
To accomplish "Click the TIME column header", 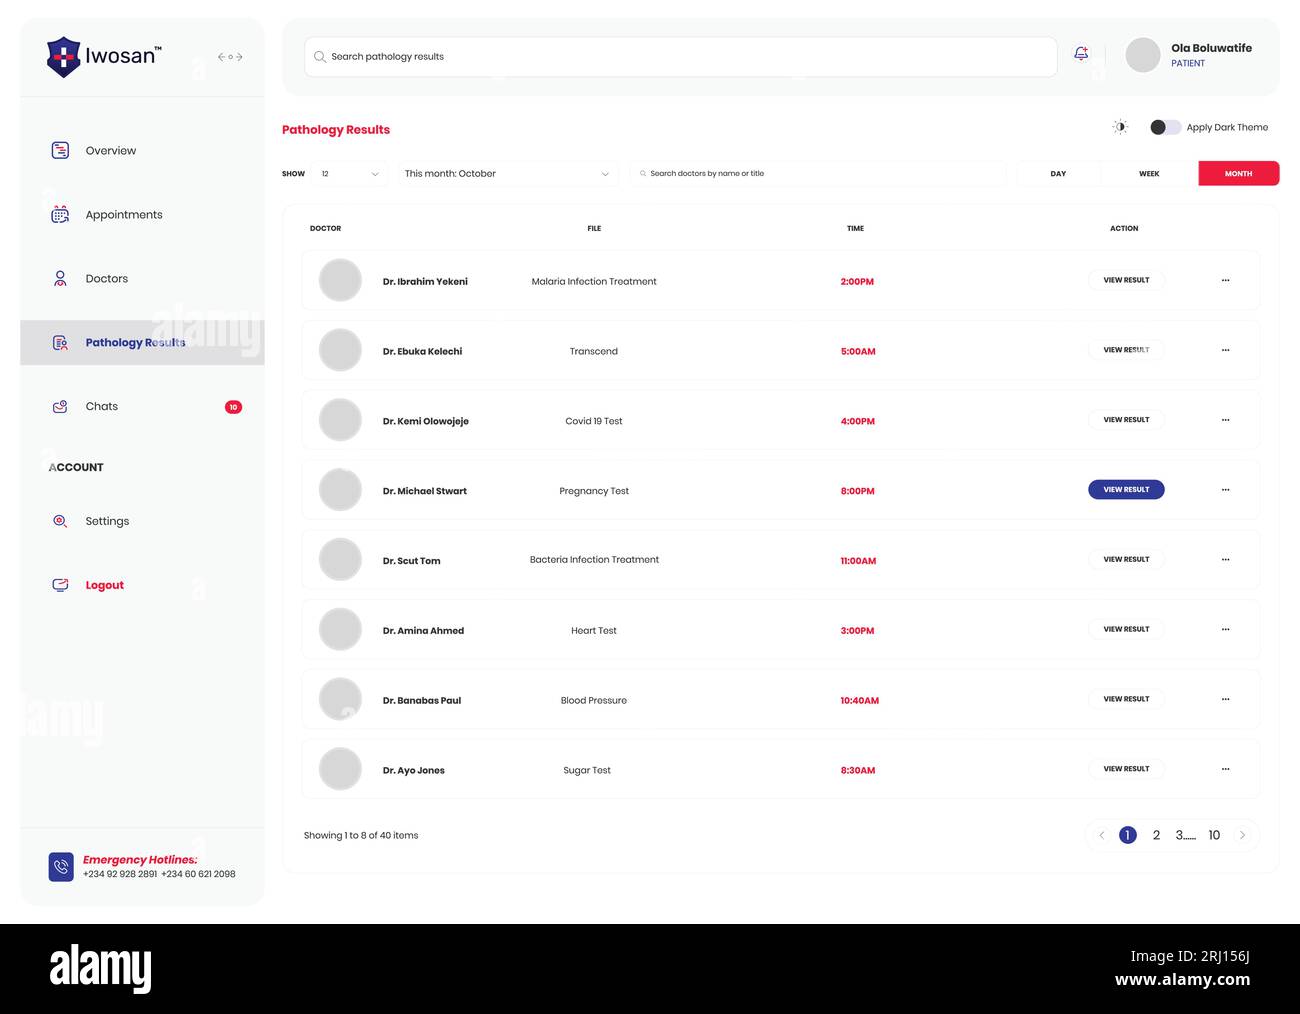I will point(855,229).
